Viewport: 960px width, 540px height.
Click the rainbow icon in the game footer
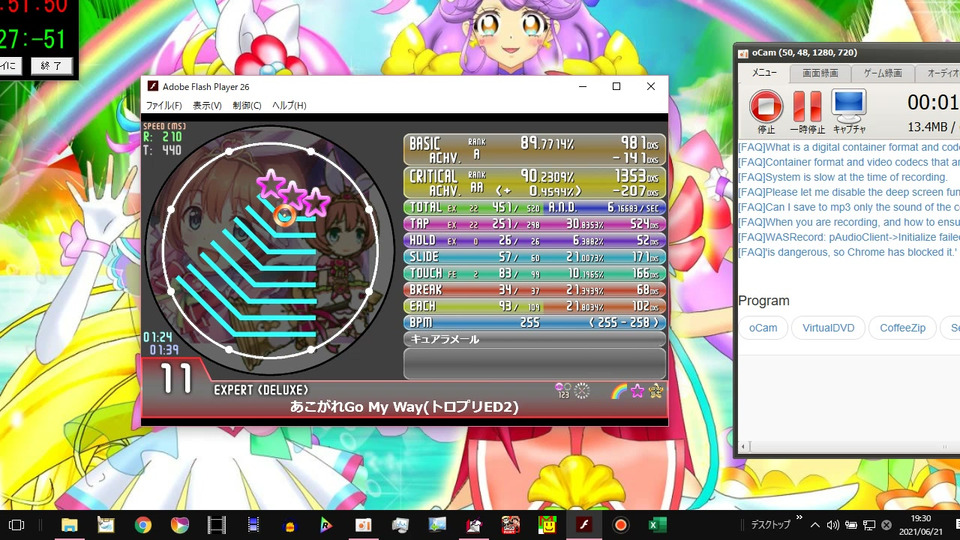coord(619,391)
